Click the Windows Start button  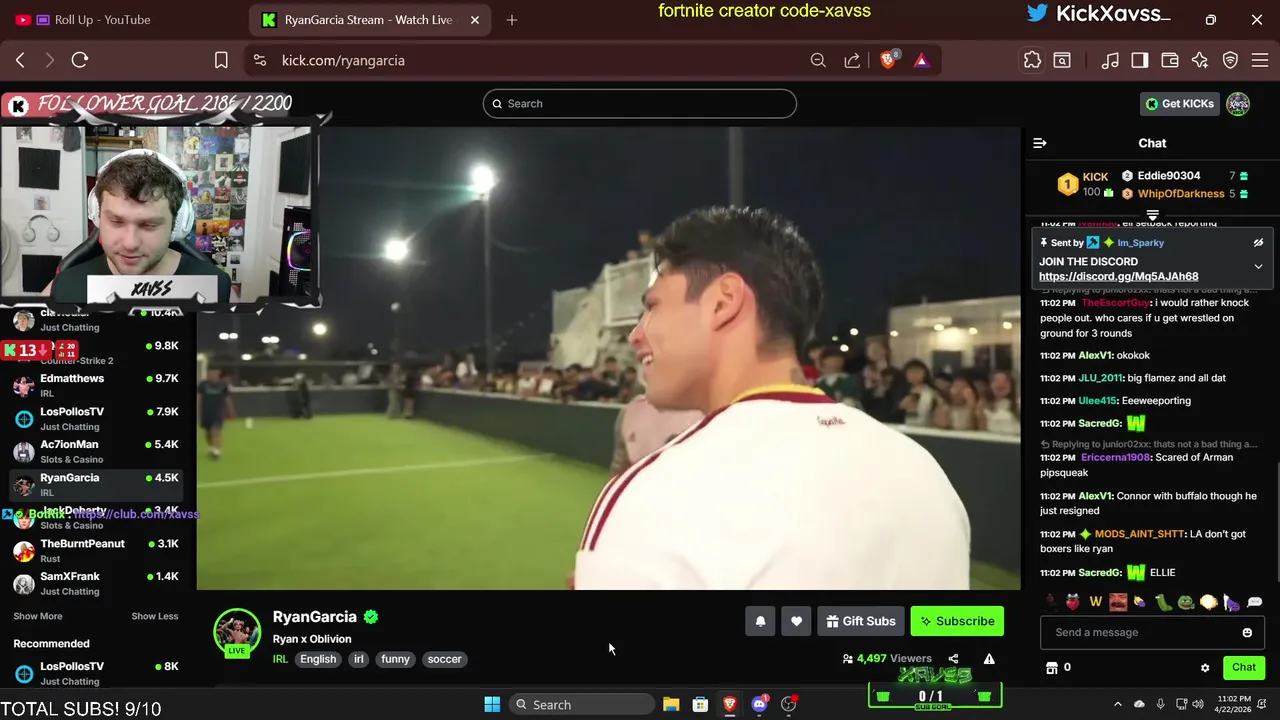(492, 704)
